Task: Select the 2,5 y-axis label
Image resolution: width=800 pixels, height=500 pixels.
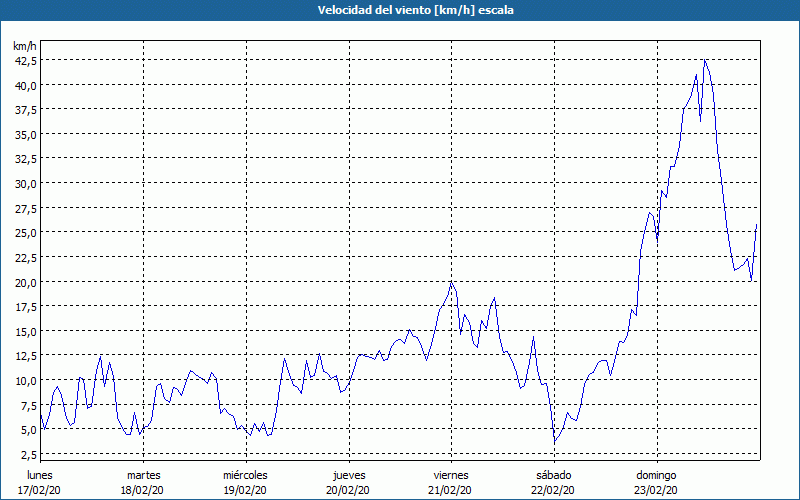Action: click(28, 455)
